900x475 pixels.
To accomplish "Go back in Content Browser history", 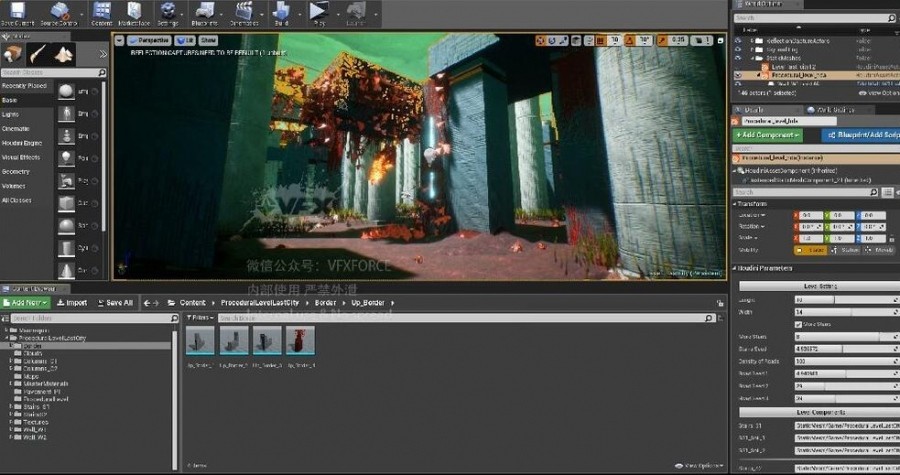I will [147, 303].
